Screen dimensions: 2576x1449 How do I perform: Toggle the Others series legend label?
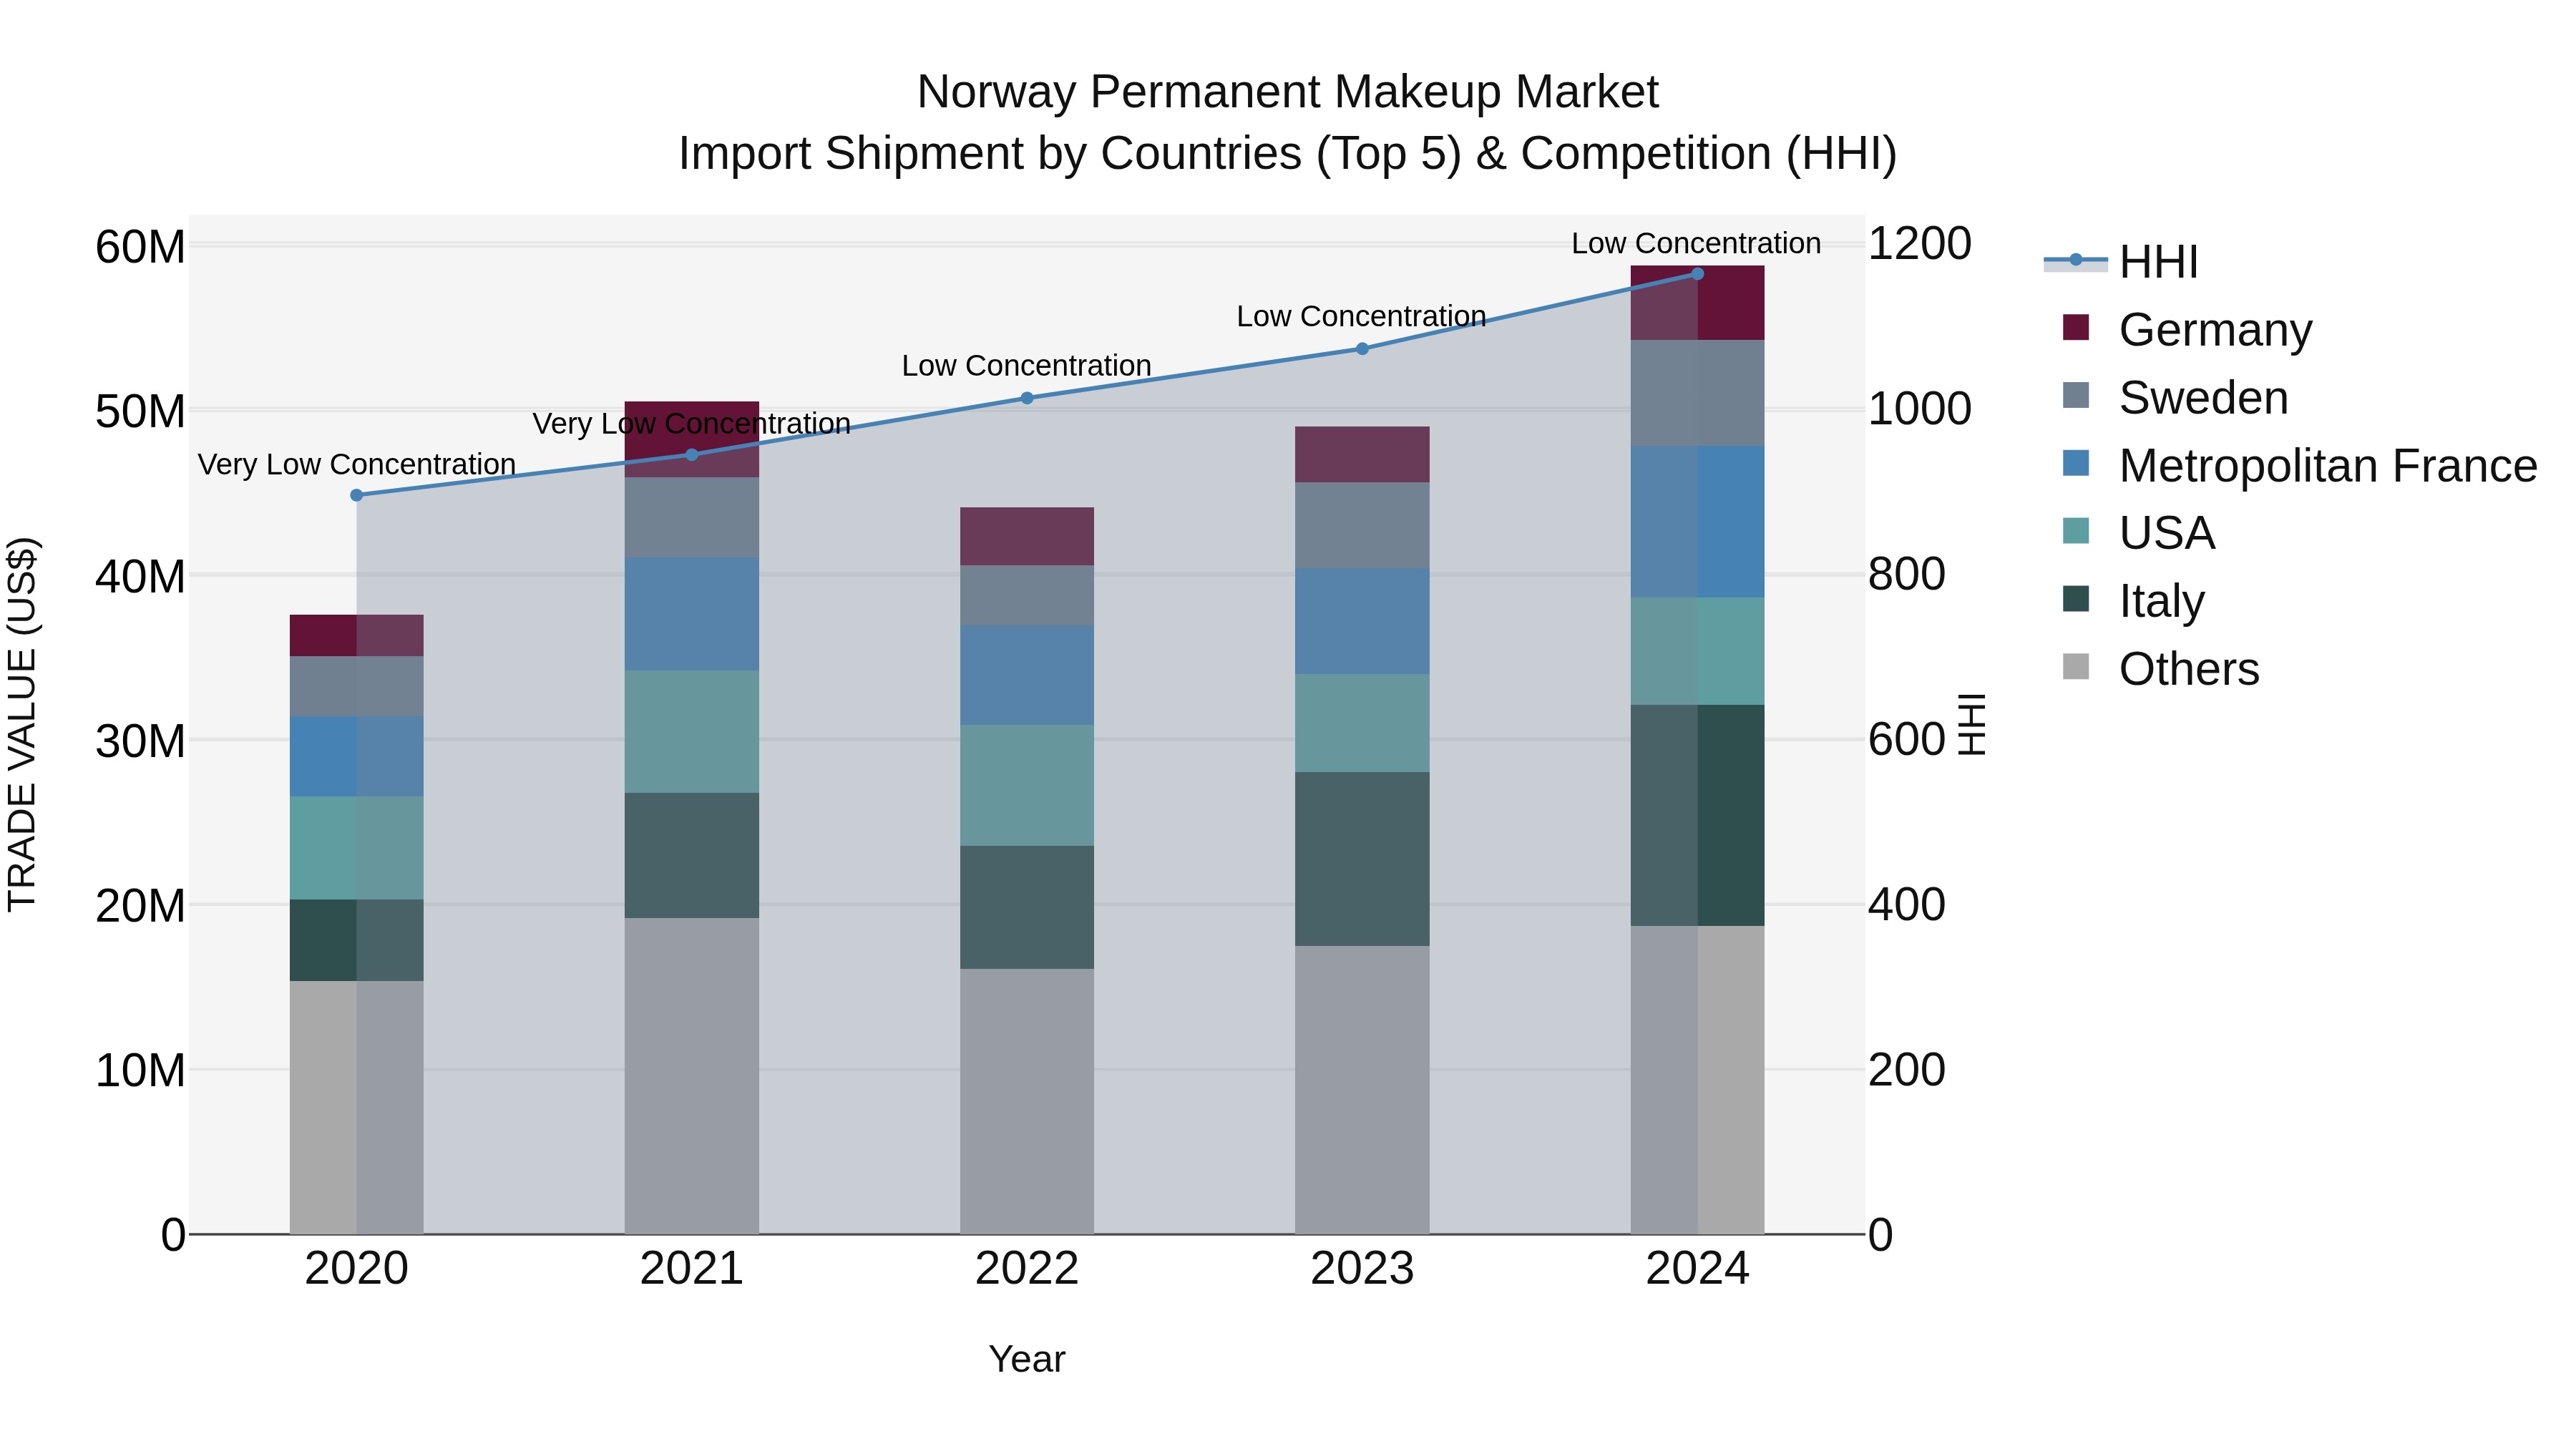(x=2189, y=669)
